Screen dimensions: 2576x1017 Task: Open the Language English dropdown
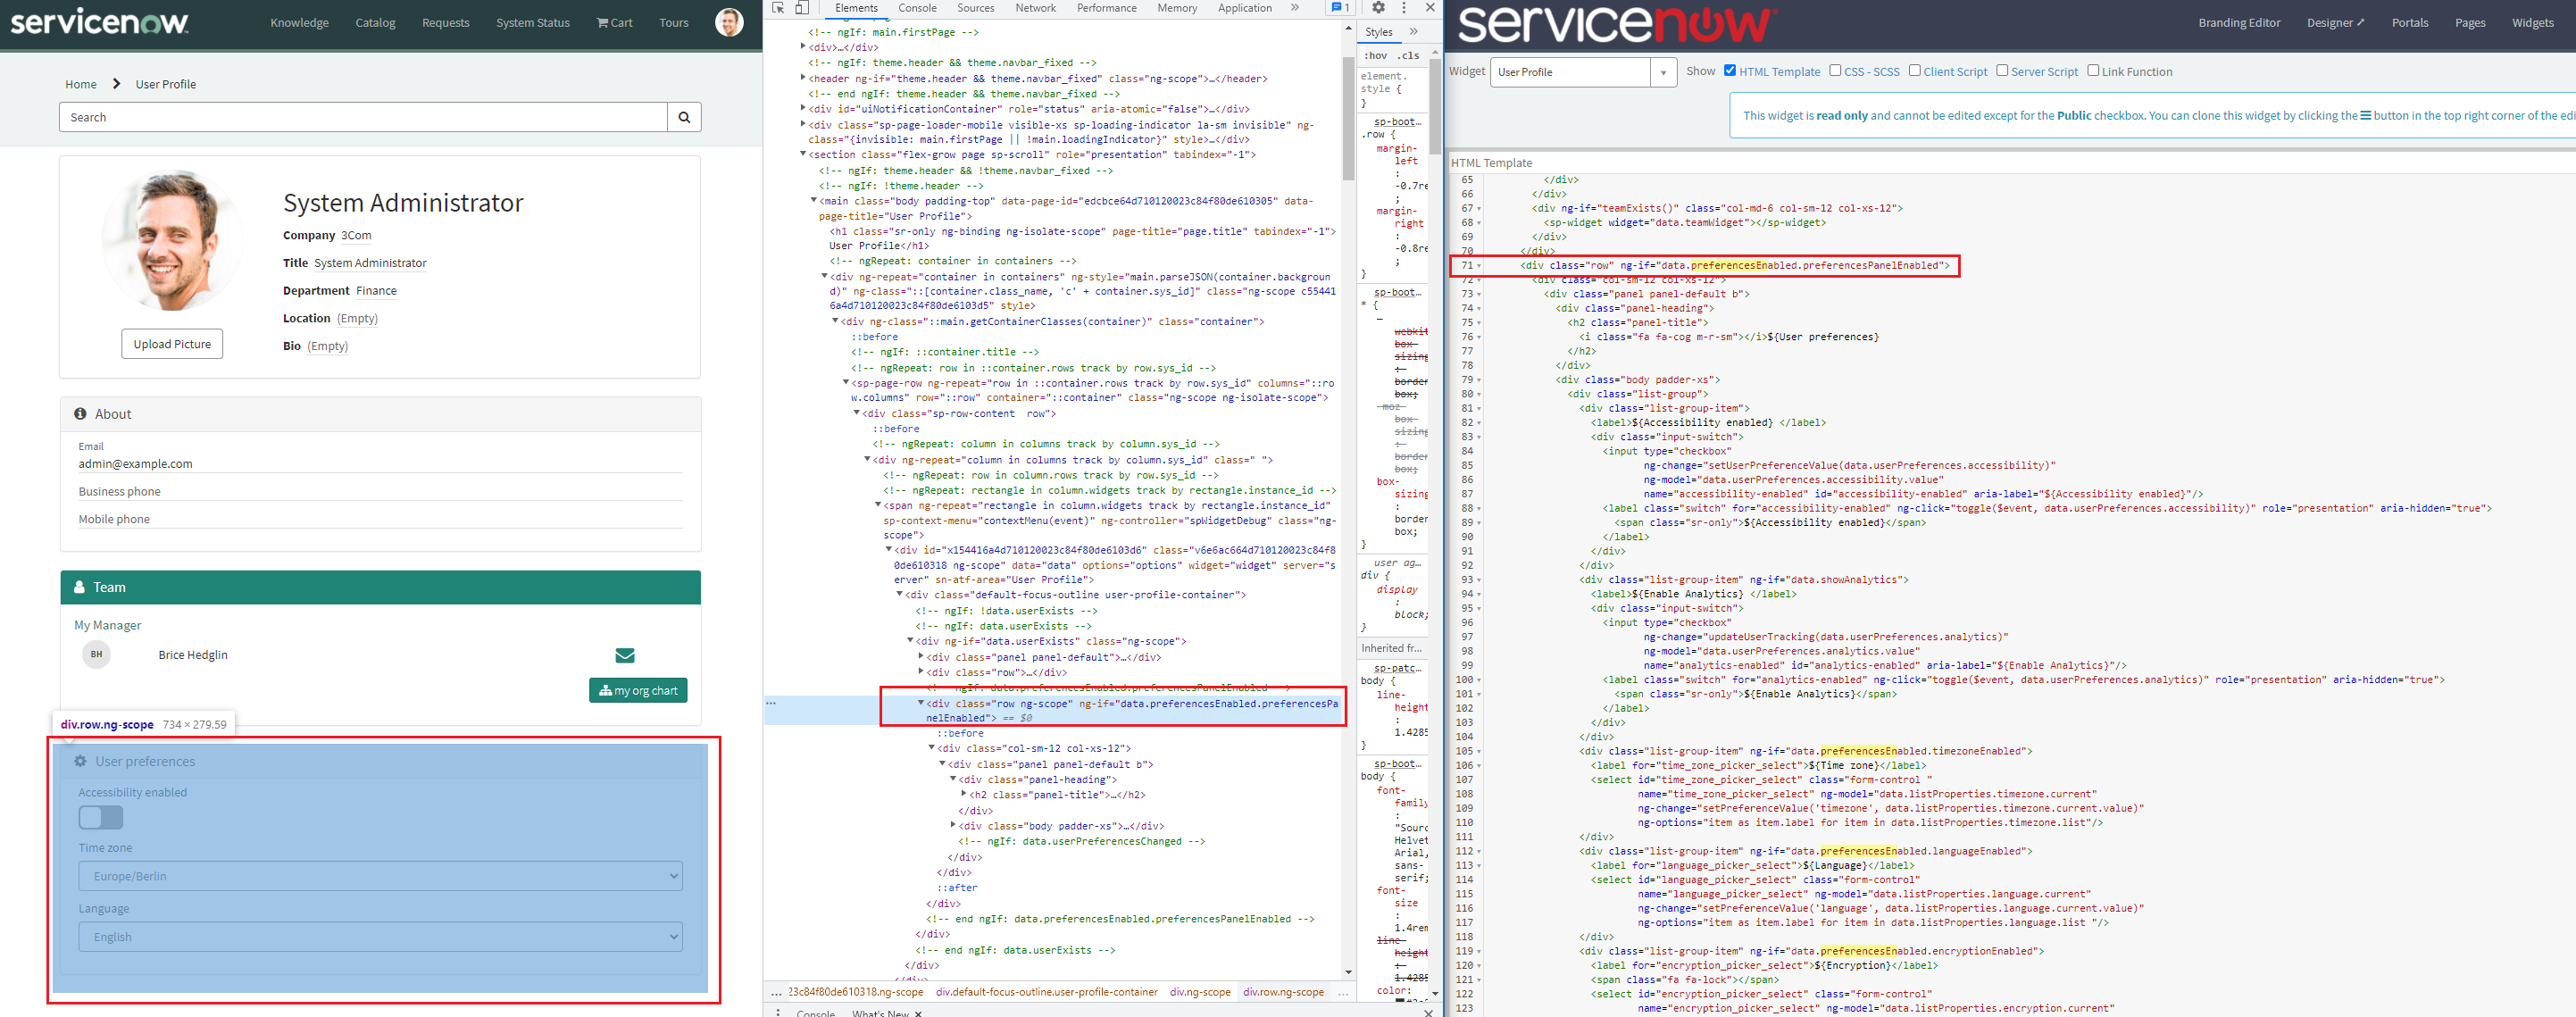click(380, 937)
